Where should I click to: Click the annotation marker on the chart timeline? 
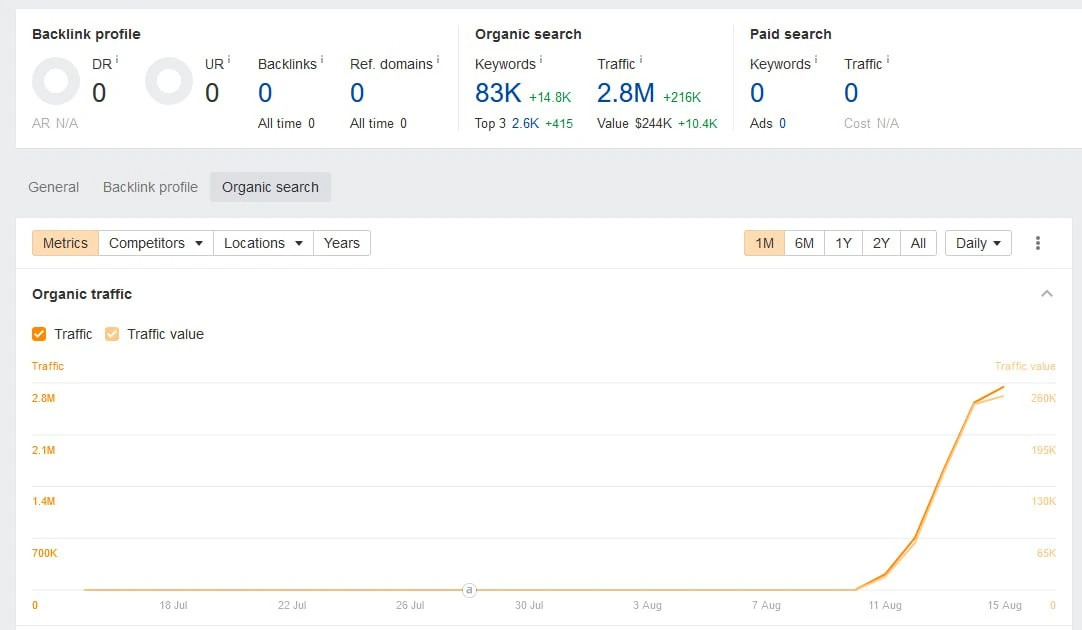[469, 590]
